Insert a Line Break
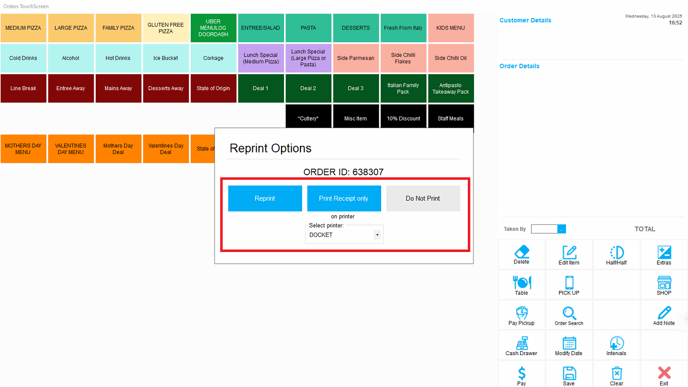 click(x=23, y=88)
